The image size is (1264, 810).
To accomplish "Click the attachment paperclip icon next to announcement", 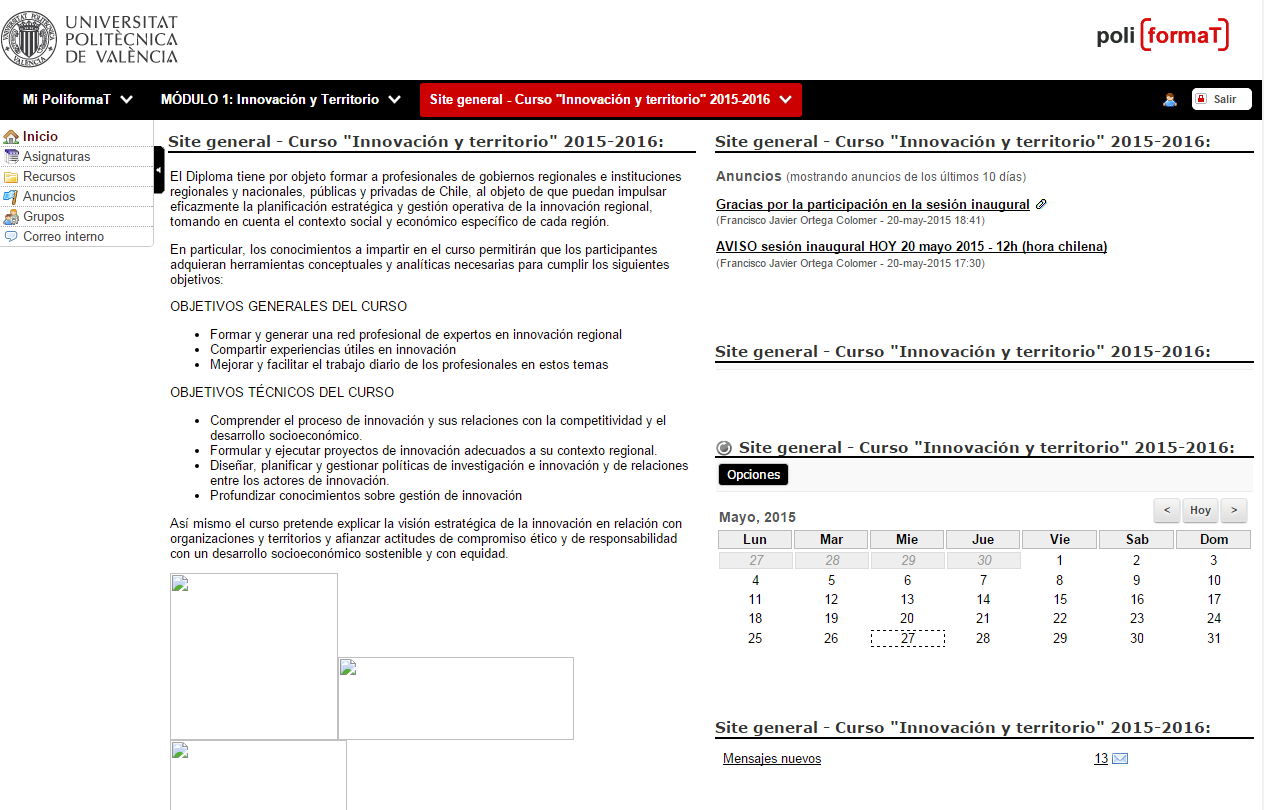I will point(1041,204).
